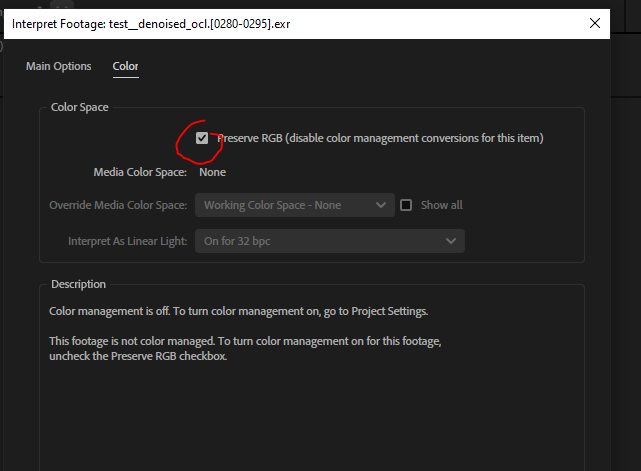Uncheck the Preserve RGB checkbox
This screenshot has width=641, height=471.
coord(202,138)
